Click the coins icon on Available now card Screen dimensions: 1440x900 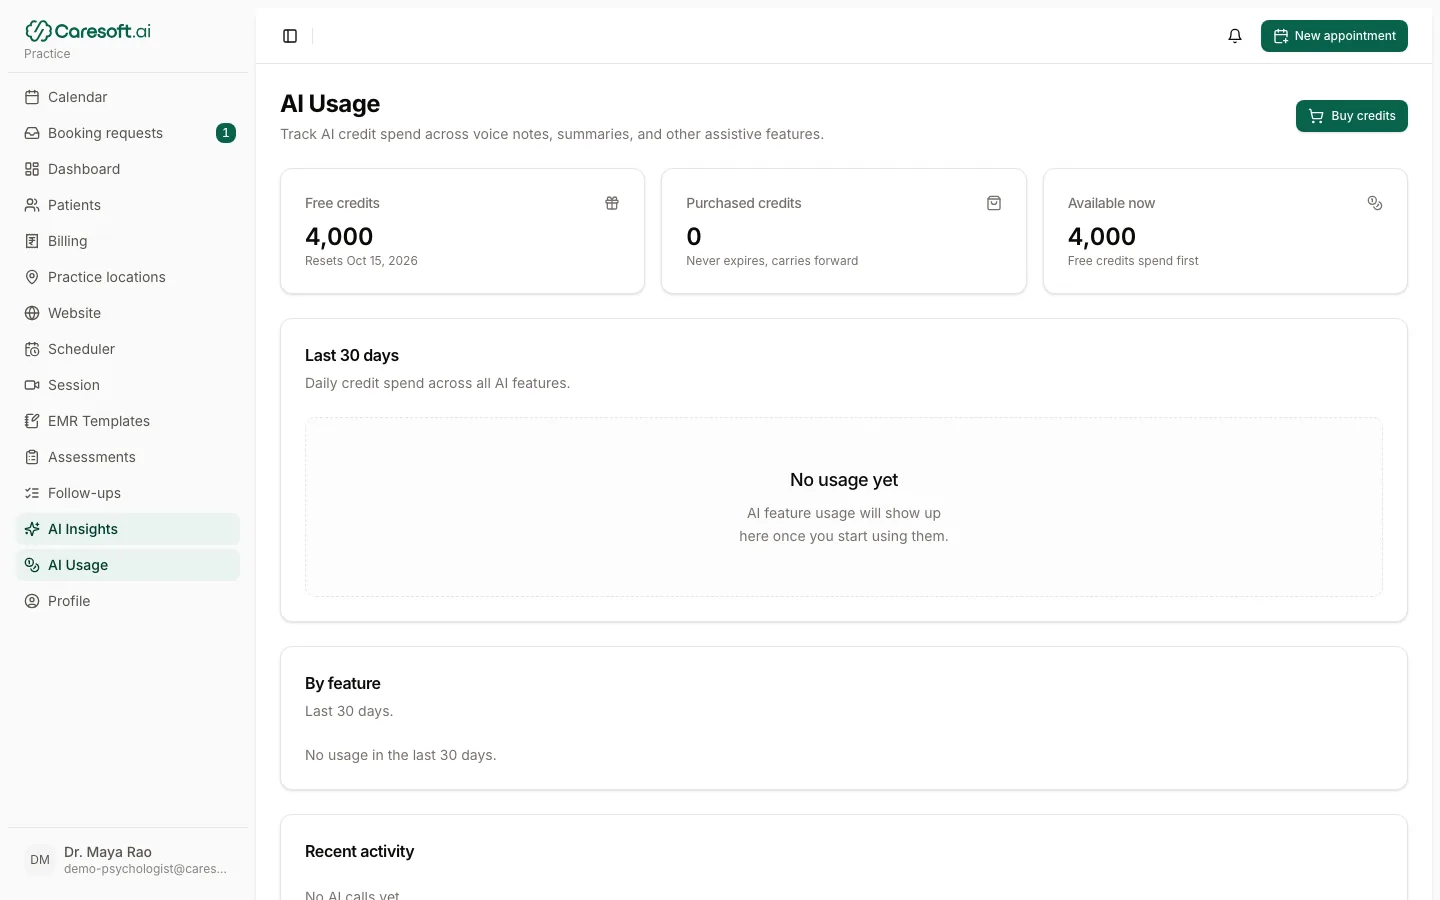pos(1375,203)
